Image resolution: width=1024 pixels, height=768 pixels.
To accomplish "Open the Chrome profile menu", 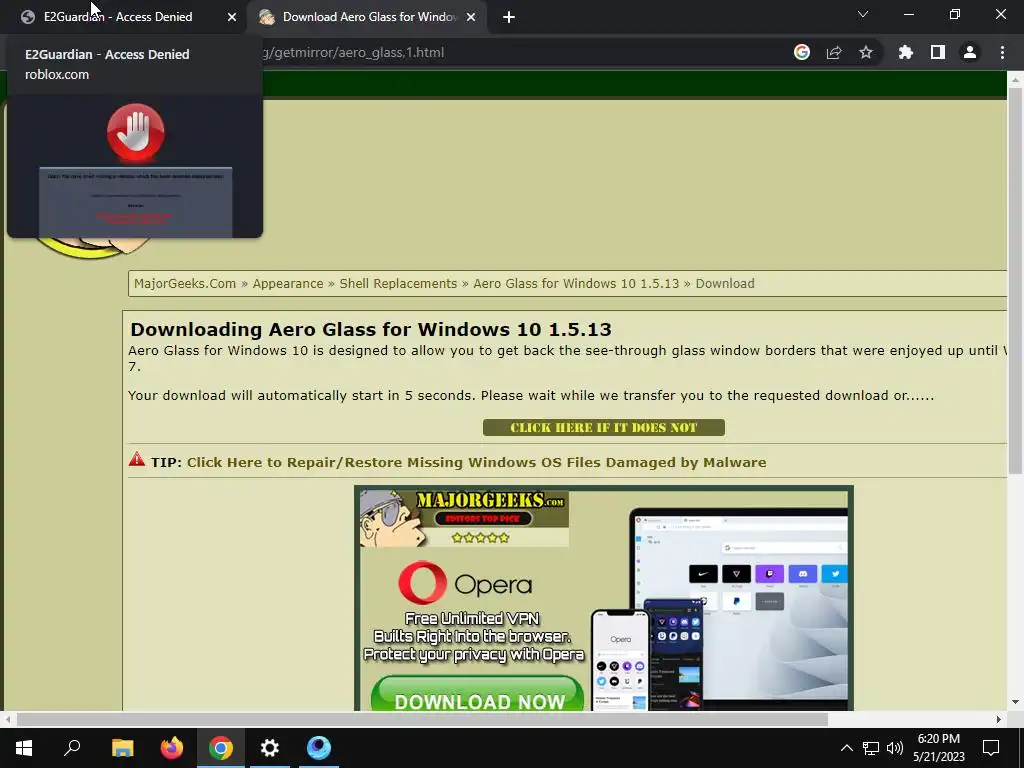I will [x=970, y=52].
